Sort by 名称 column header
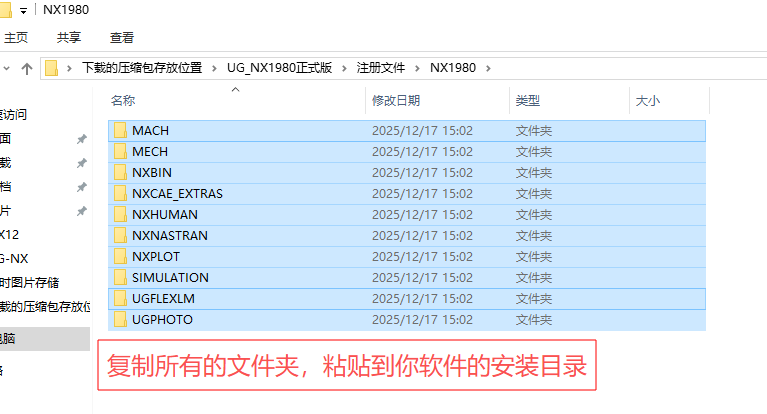Screen dimensions: 767x414 [123, 101]
